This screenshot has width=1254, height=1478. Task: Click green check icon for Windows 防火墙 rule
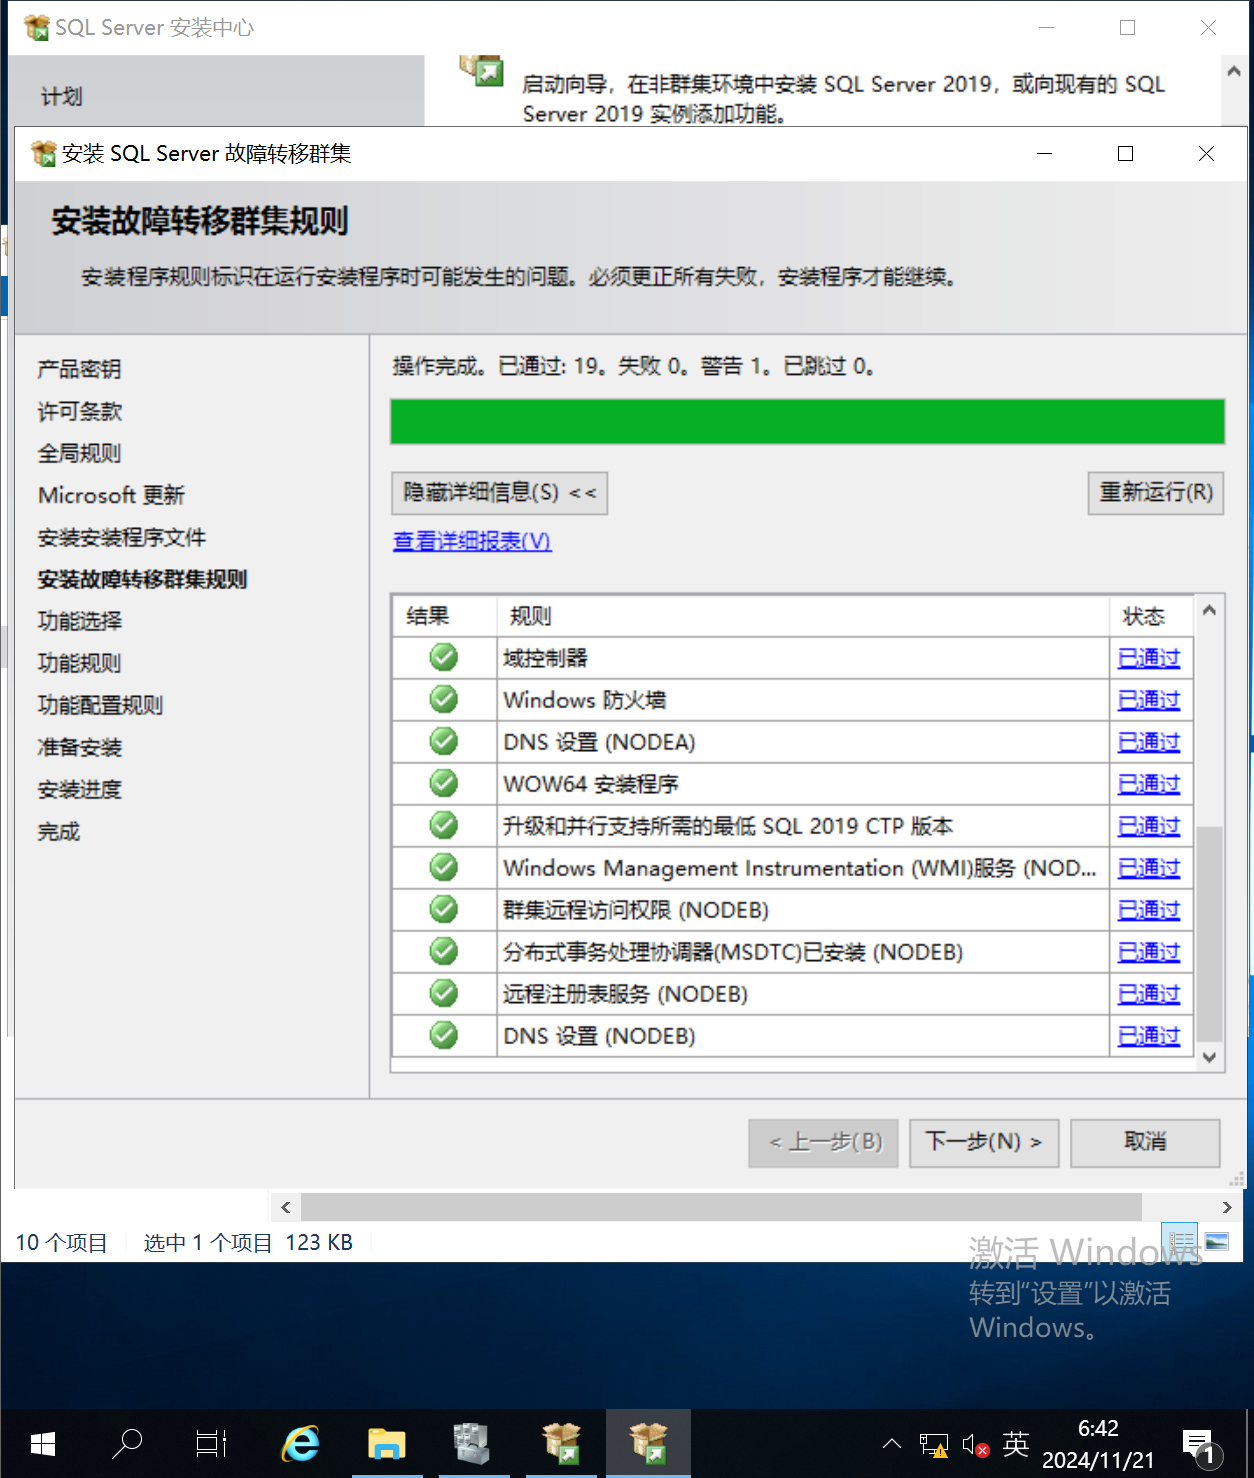click(x=443, y=699)
